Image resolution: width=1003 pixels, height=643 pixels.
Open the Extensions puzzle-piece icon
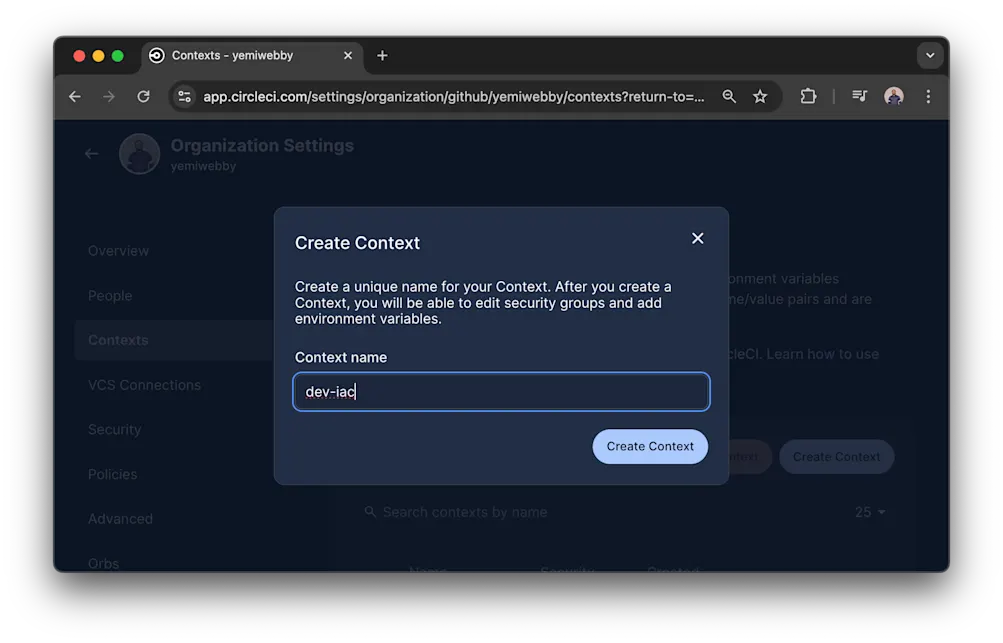coord(807,96)
